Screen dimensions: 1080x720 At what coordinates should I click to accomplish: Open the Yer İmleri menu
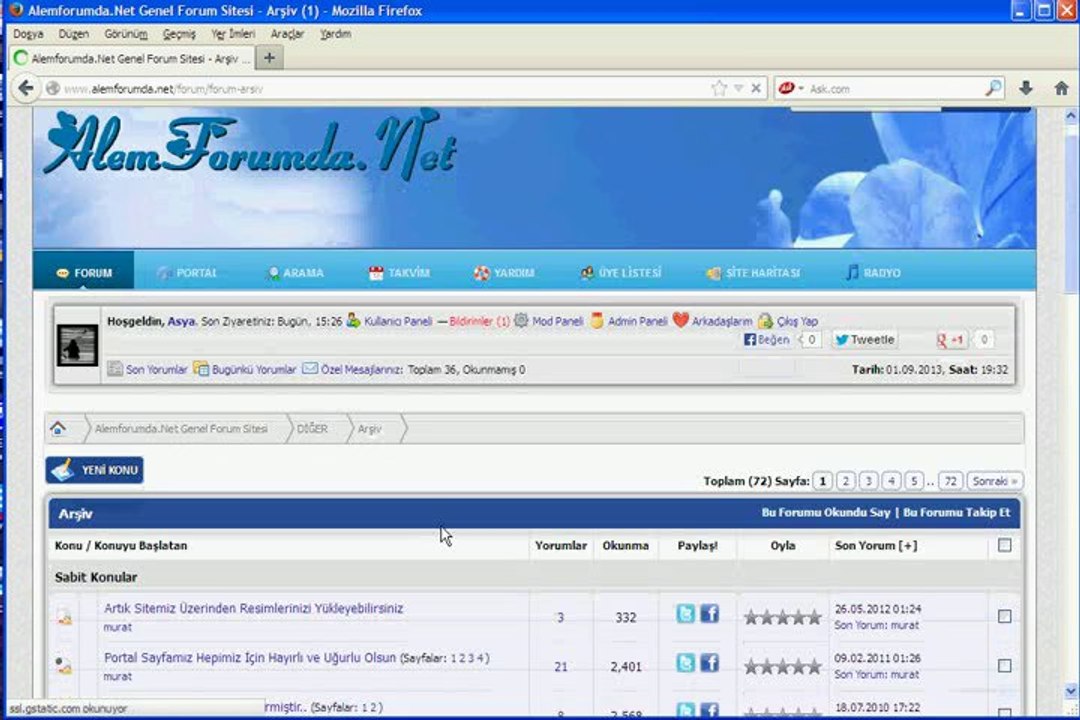(x=233, y=34)
